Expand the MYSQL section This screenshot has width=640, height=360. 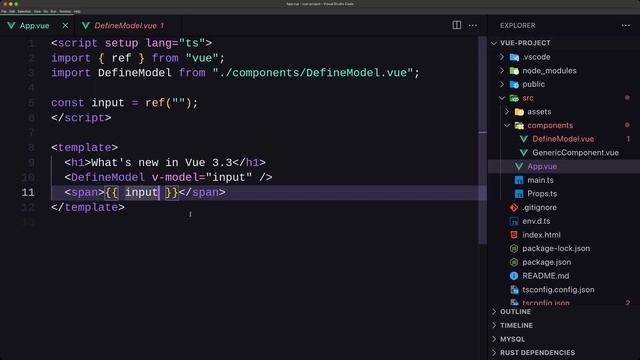click(x=512, y=339)
